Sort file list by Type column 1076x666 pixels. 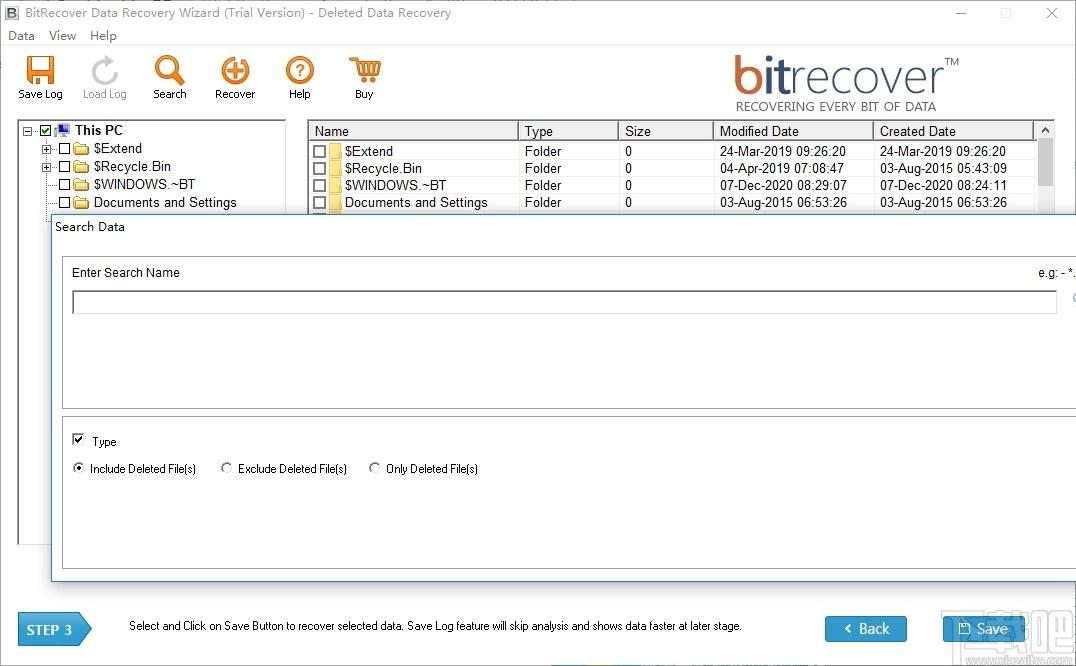coord(568,131)
